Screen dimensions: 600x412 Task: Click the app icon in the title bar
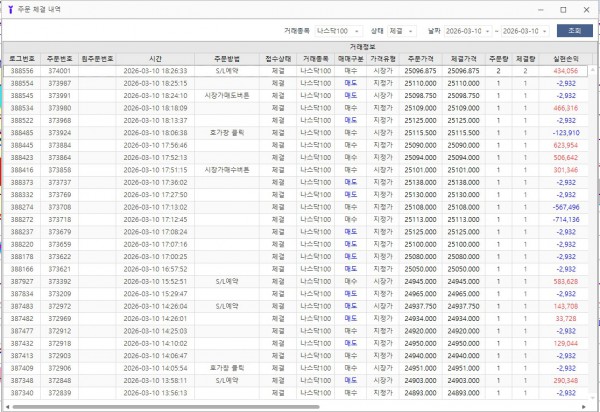pos(10,10)
